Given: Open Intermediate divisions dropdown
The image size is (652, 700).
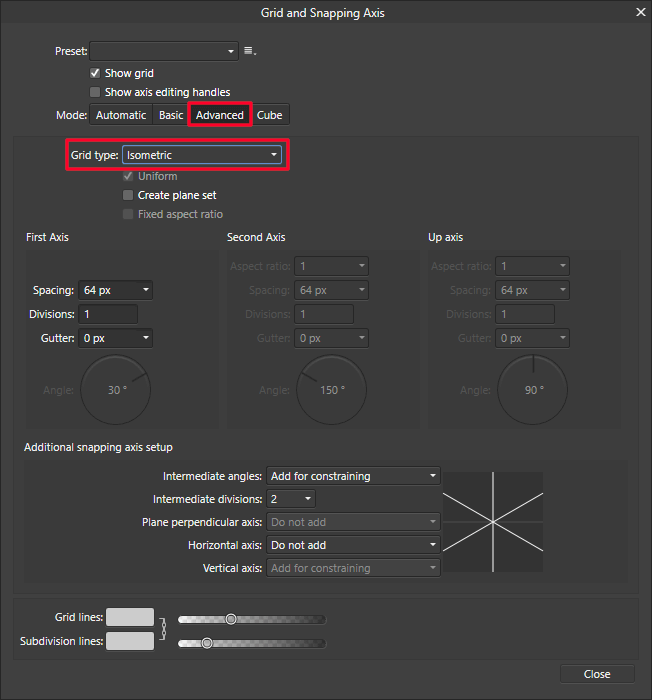Looking at the screenshot, I should tap(291, 499).
